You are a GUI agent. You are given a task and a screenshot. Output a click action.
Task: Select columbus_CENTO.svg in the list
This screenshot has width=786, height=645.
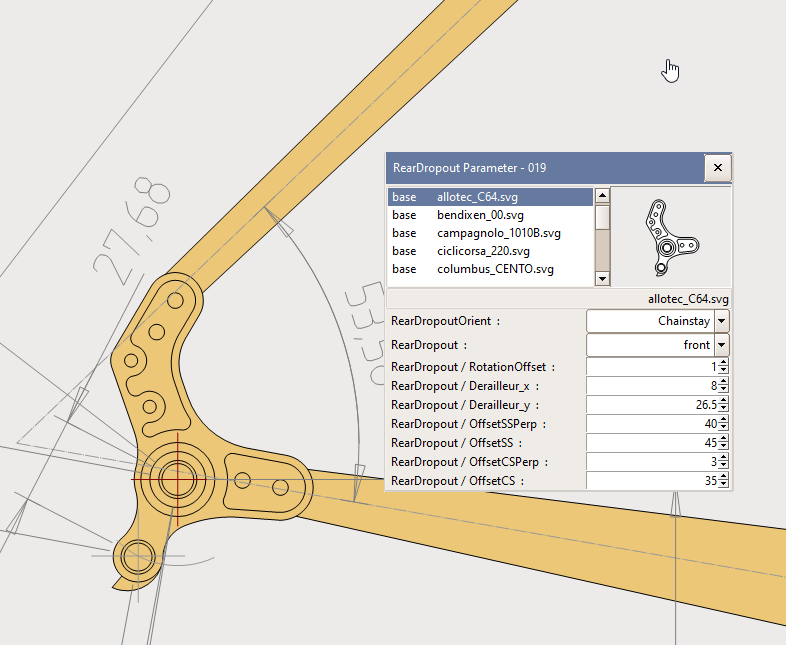click(495, 269)
